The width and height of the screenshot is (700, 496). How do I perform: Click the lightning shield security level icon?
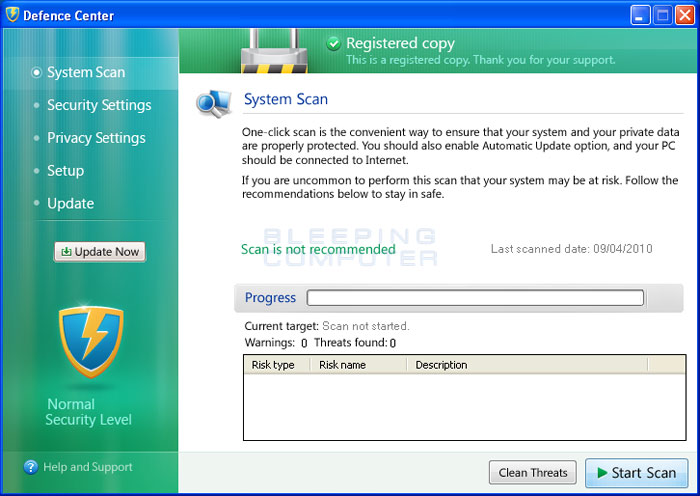coord(91,341)
